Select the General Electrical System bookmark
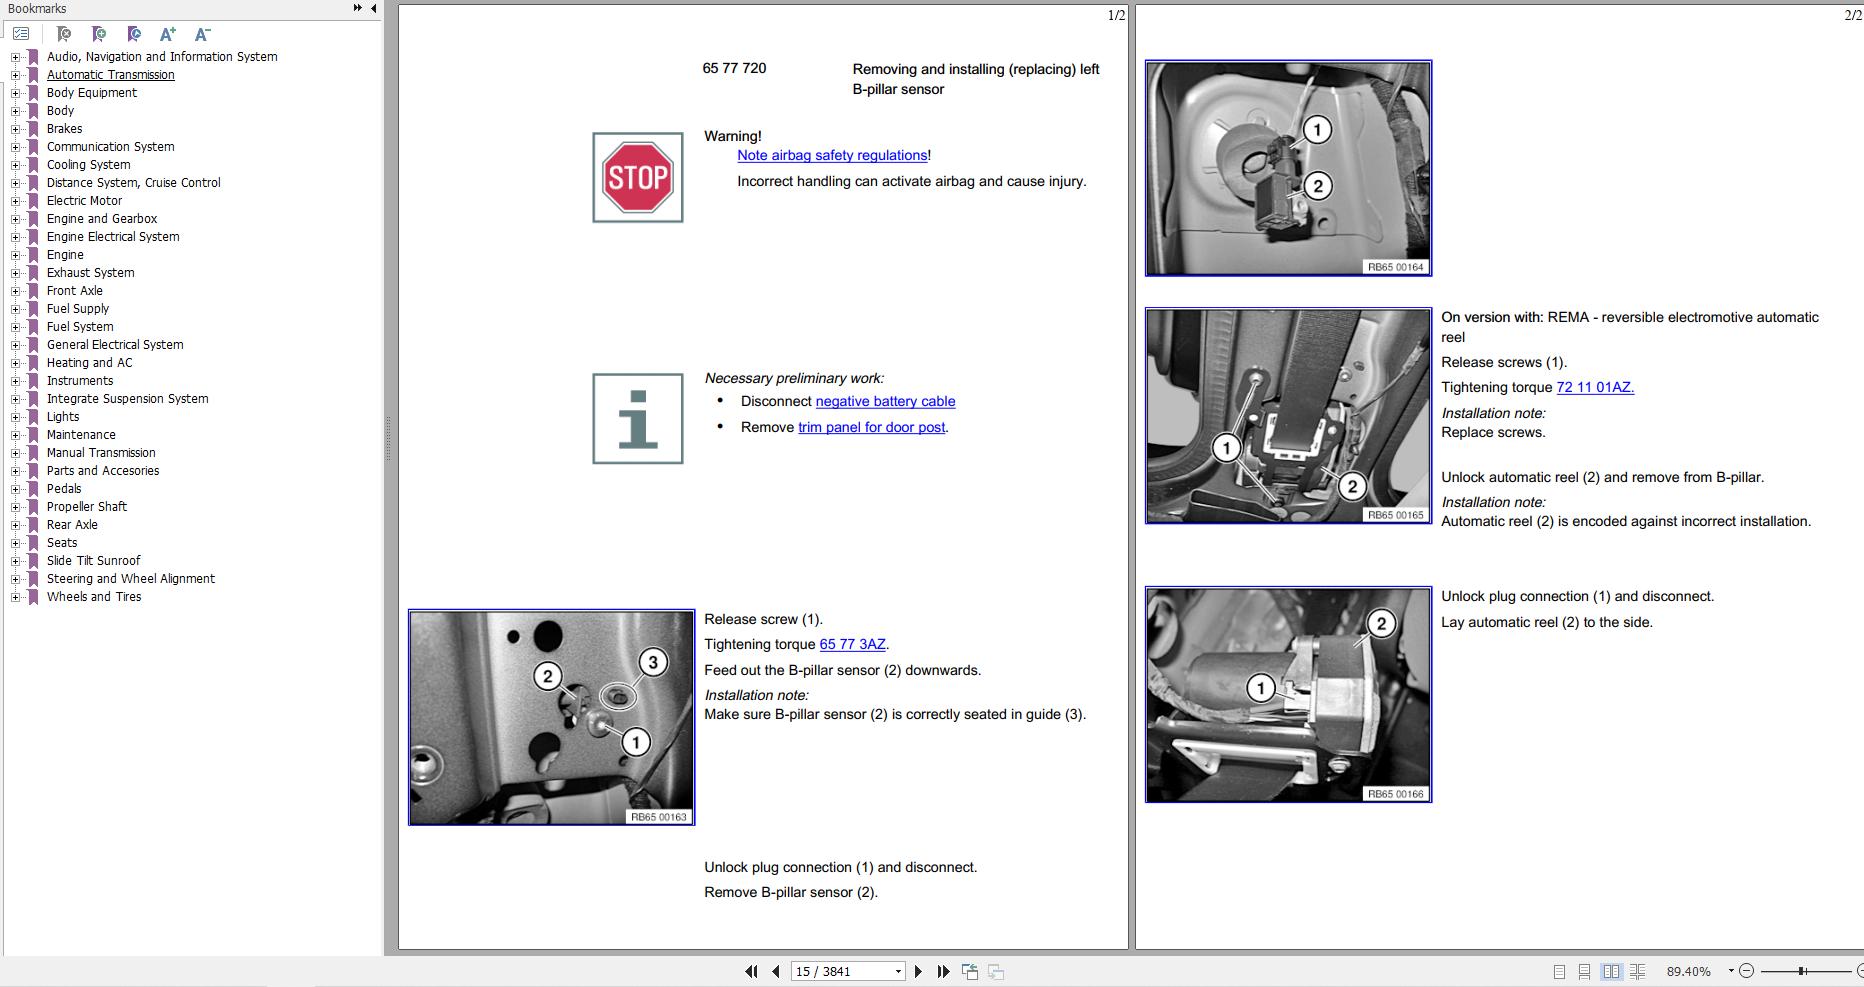Viewport: 1864px width, 987px height. [x=115, y=345]
